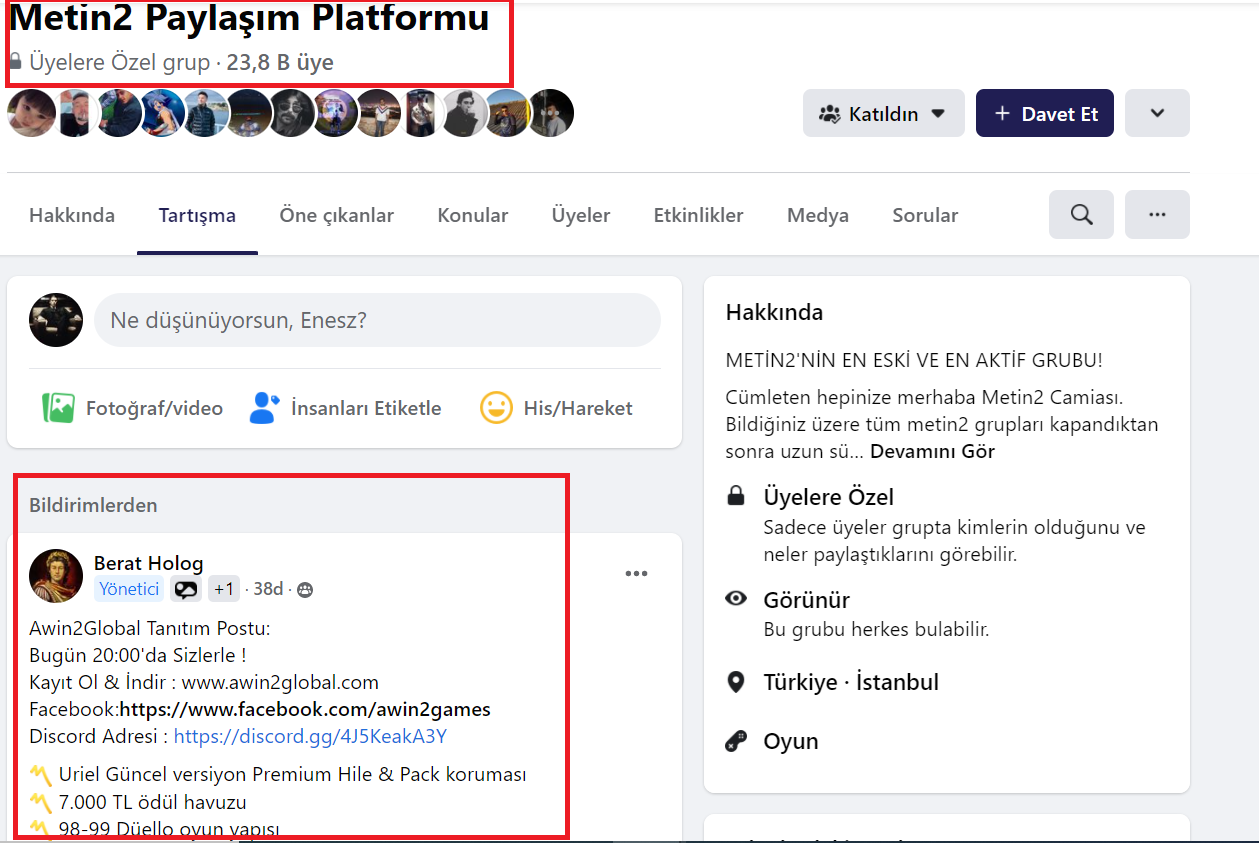
Task: Open the Üyeler tab
Action: coord(580,214)
